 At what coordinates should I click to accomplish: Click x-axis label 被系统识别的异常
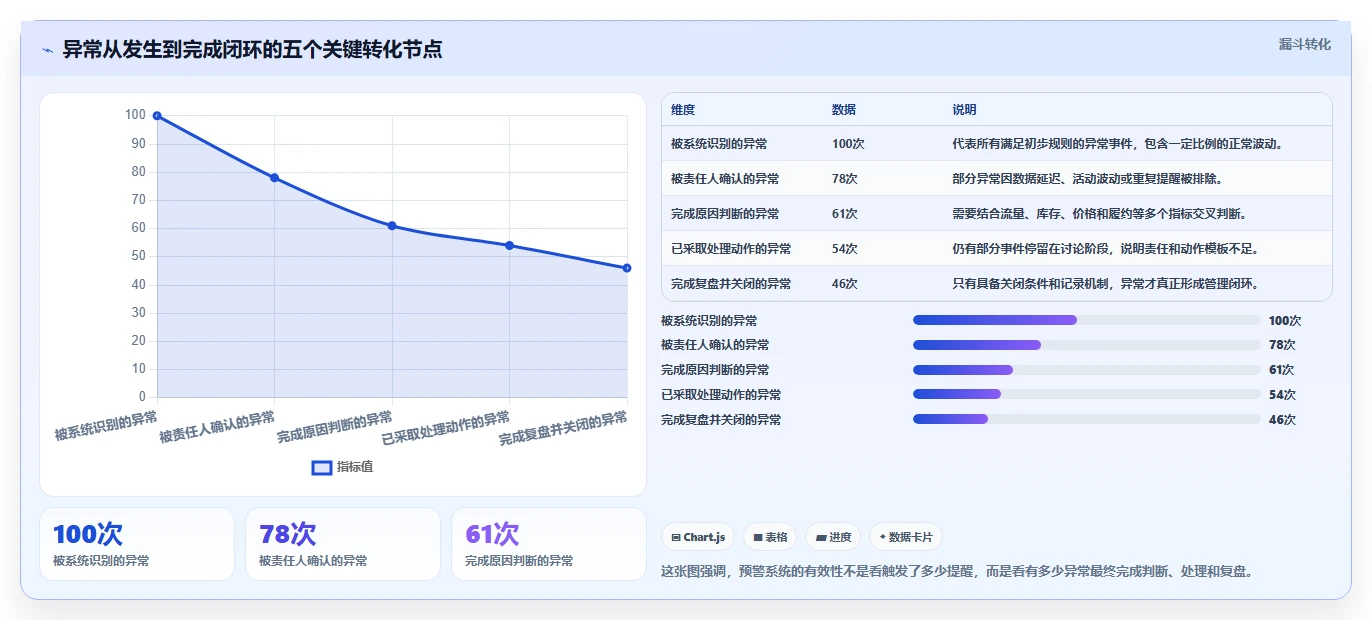[x=106, y=426]
